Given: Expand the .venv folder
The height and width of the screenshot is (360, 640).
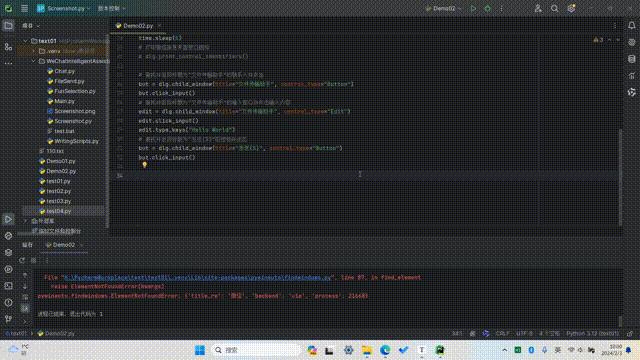Looking at the screenshot, I should tap(33, 51).
